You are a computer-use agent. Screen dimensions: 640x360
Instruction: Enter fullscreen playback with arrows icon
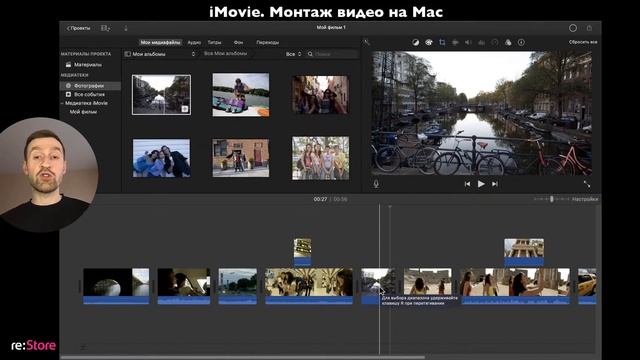click(x=587, y=184)
